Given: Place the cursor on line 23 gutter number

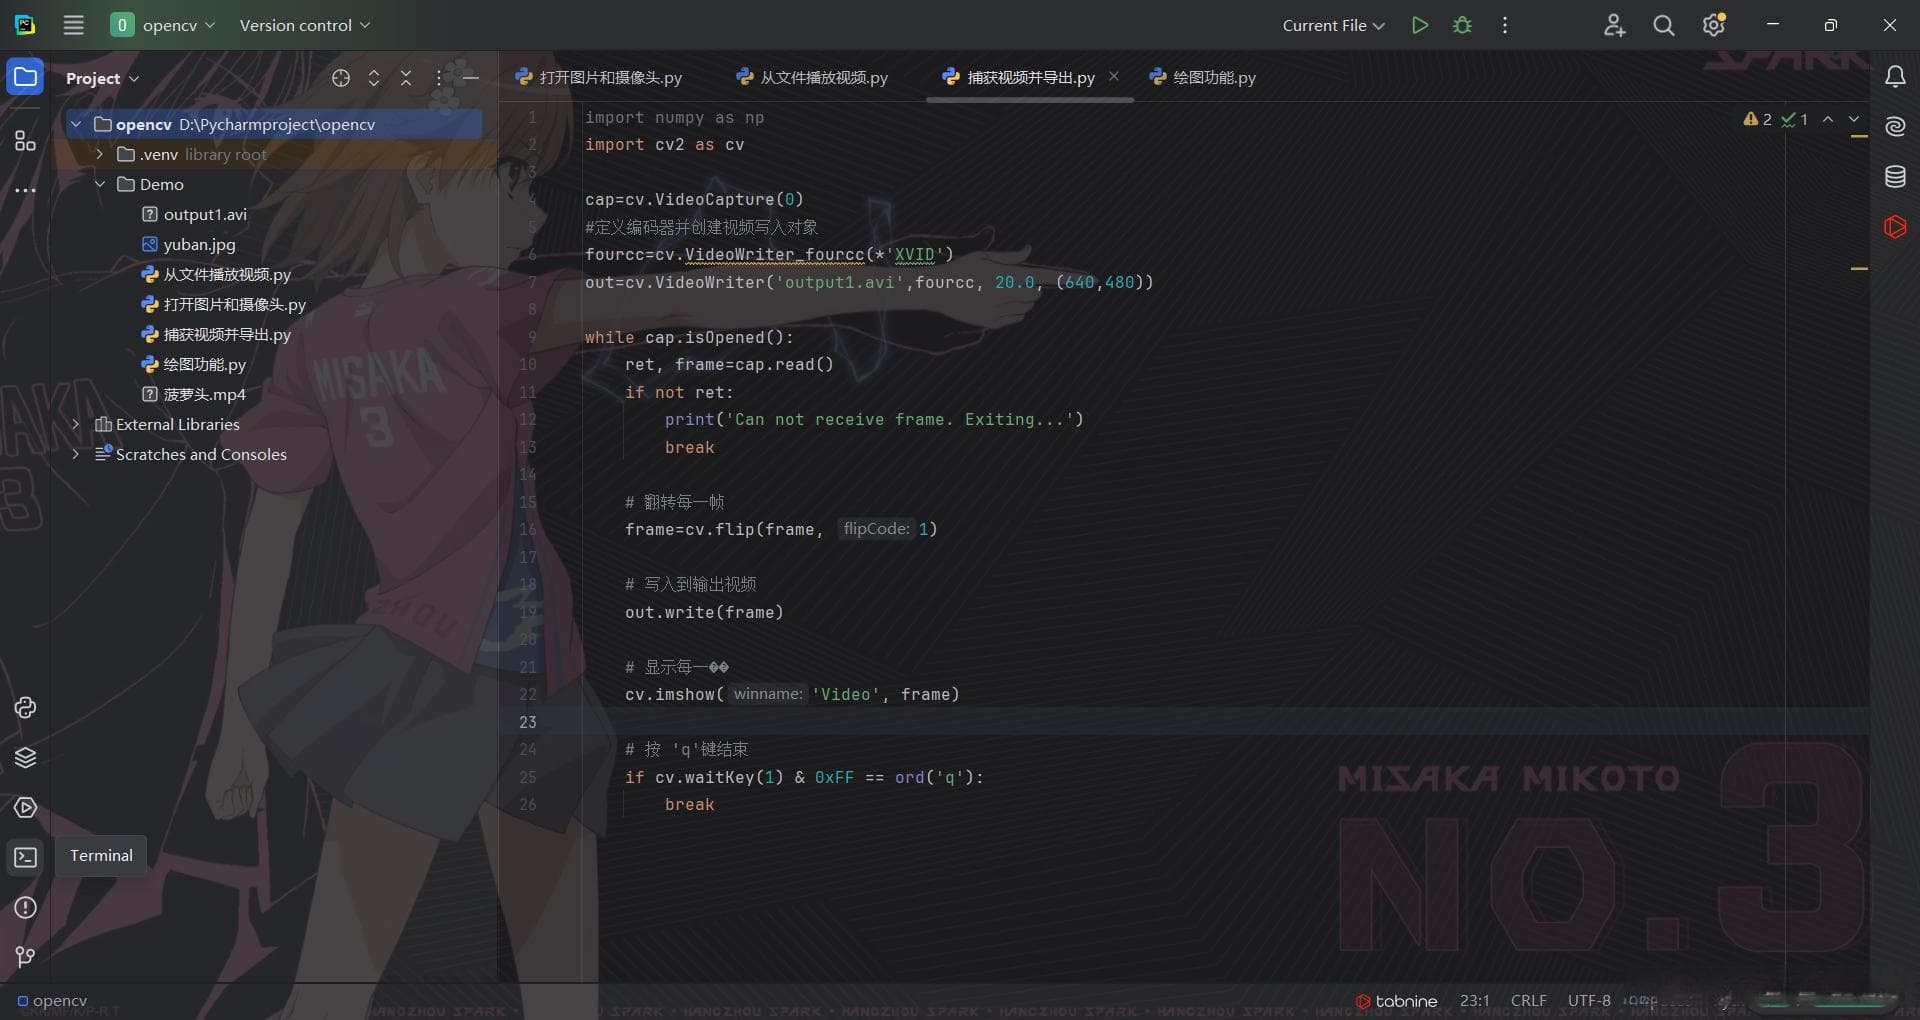Looking at the screenshot, I should (x=528, y=722).
